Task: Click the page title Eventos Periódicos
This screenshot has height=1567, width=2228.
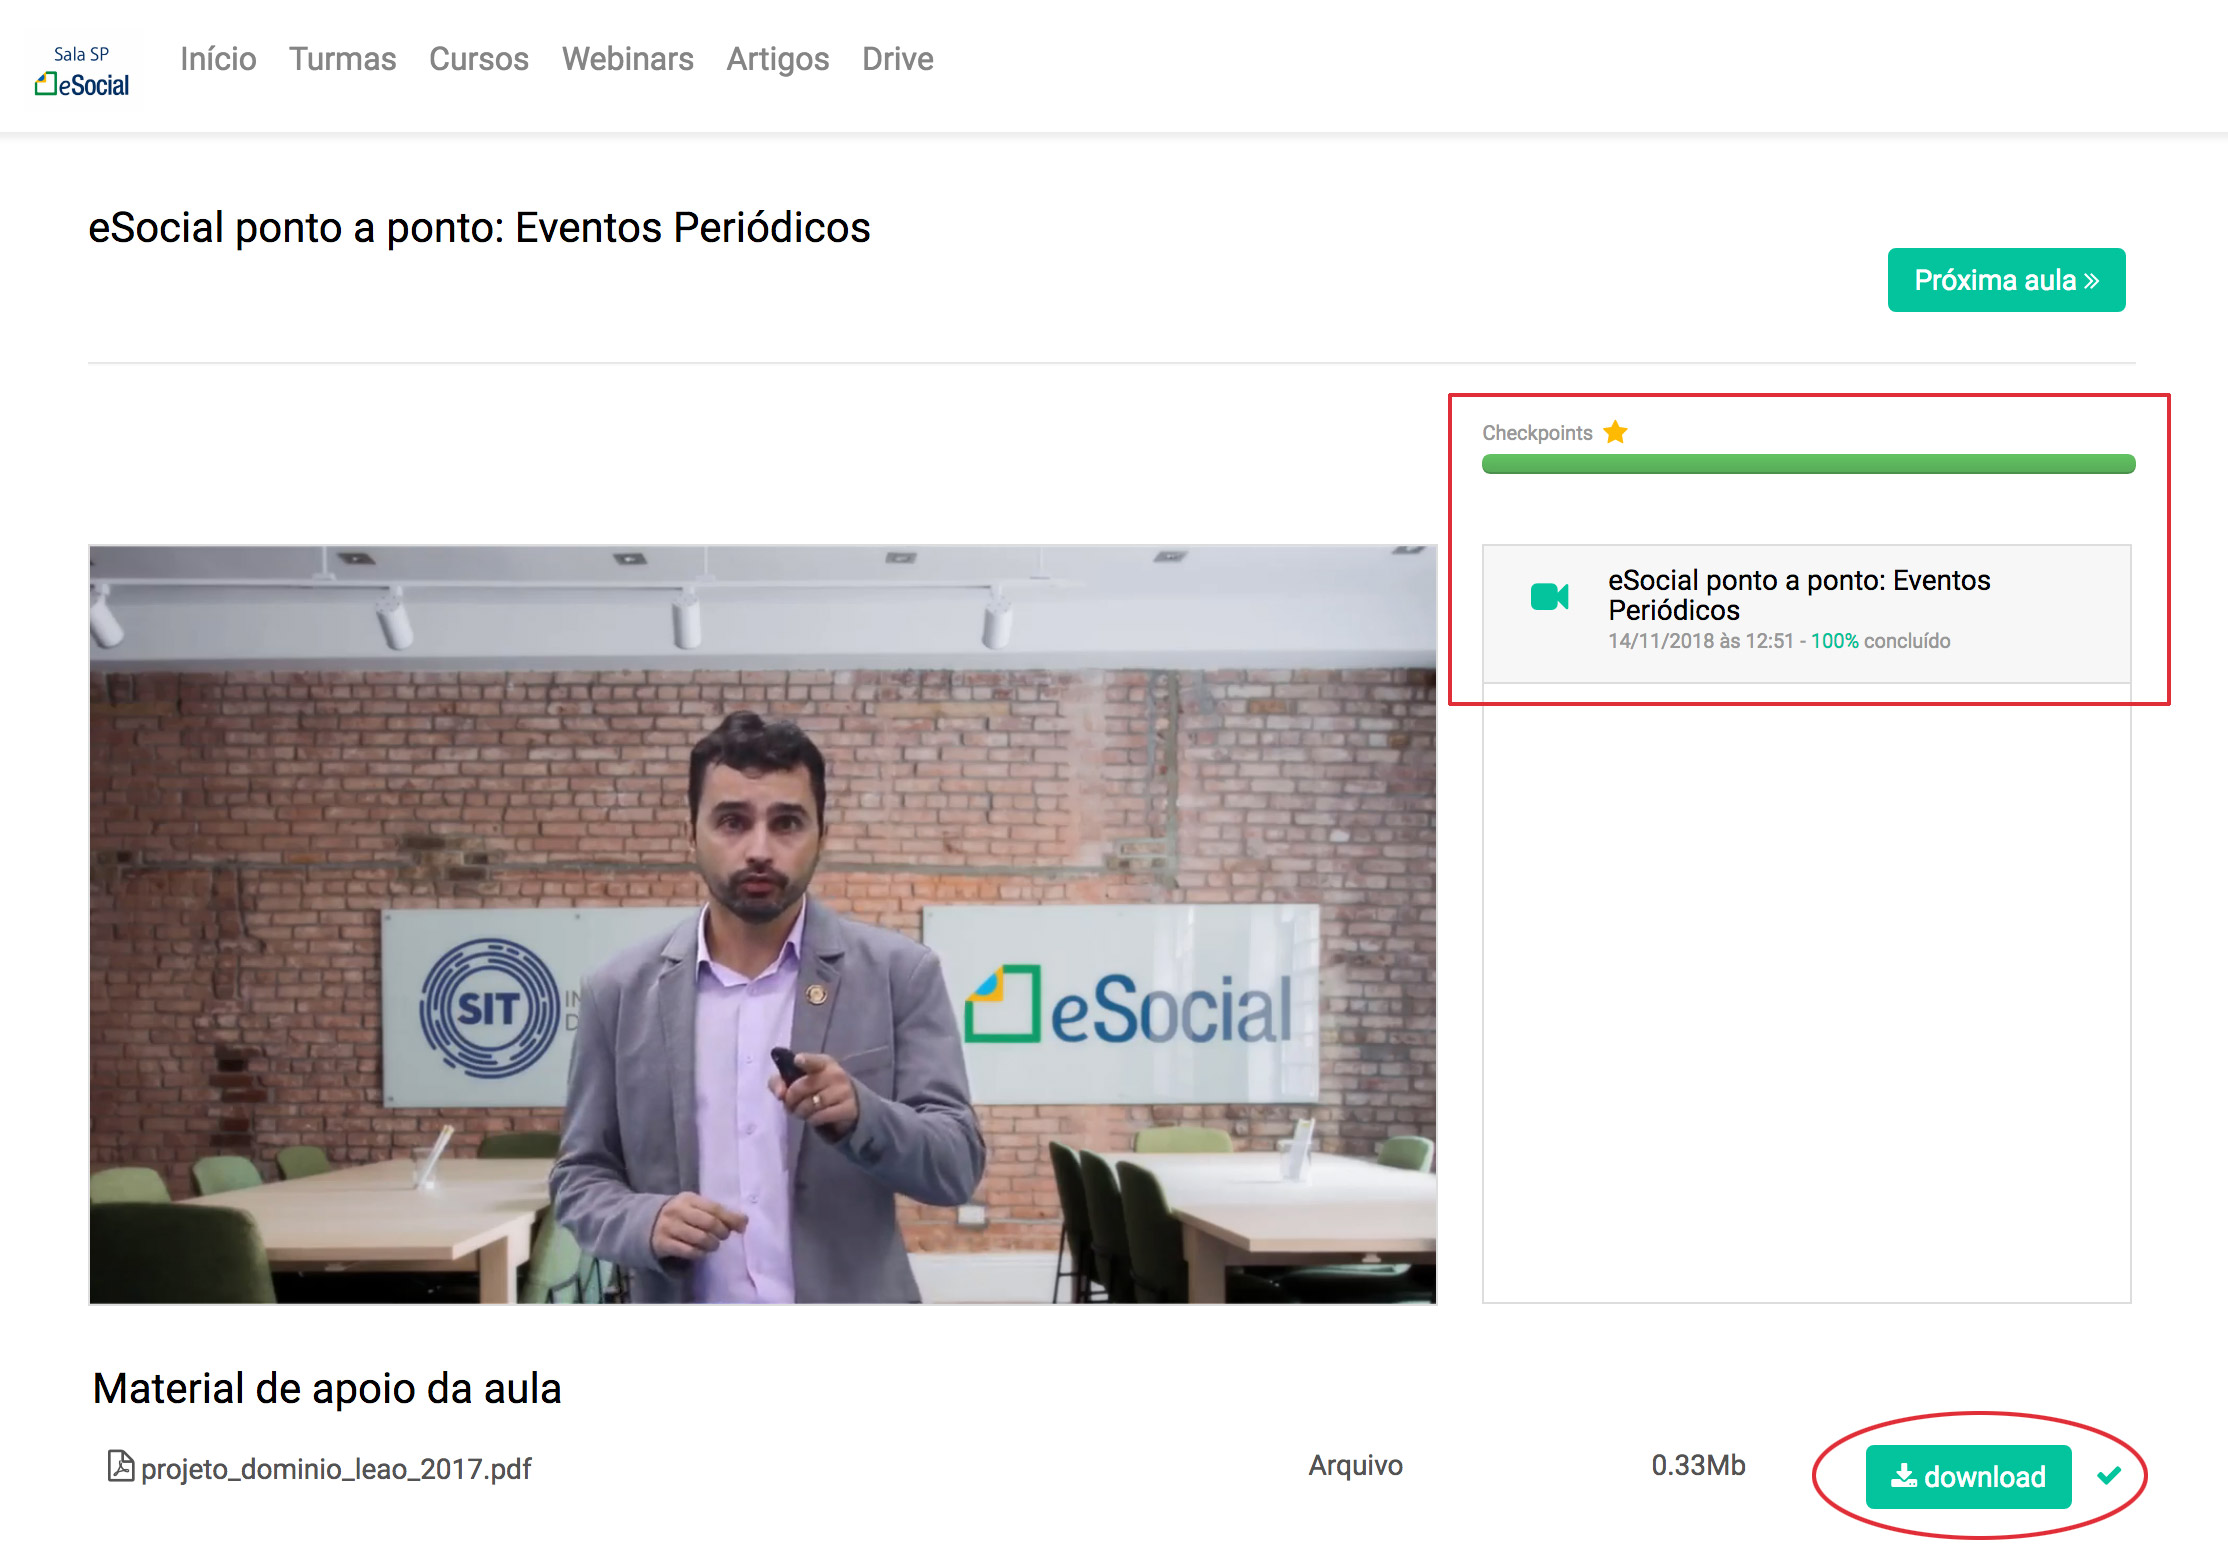Action: [479, 228]
